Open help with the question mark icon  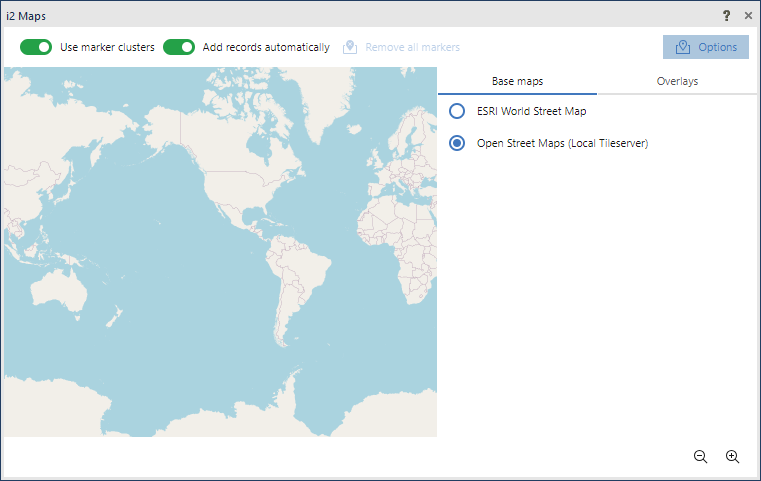pyautogui.click(x=727, y=16)
